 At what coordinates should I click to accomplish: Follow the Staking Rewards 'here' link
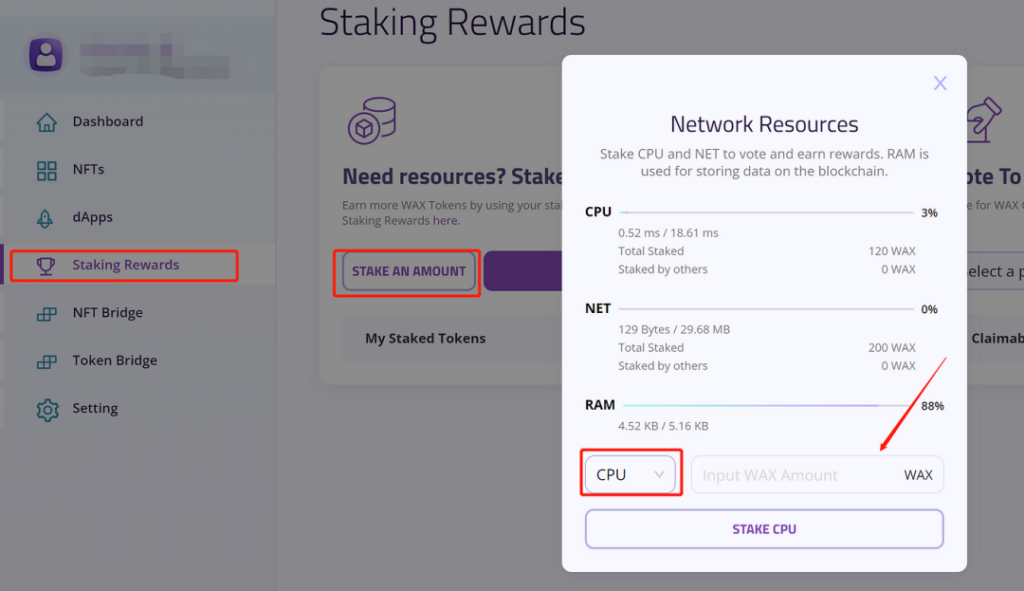tap(445, 221)
